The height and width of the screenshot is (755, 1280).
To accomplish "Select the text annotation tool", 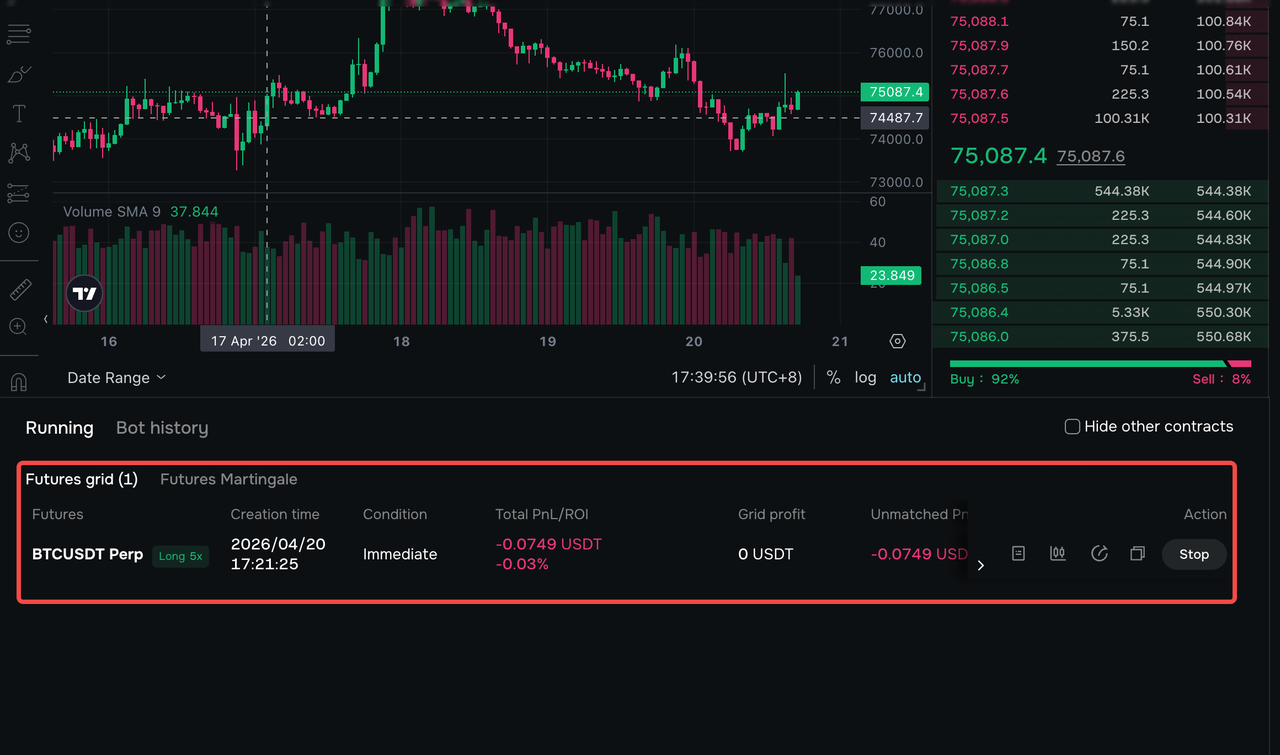I will click(19, 114).
